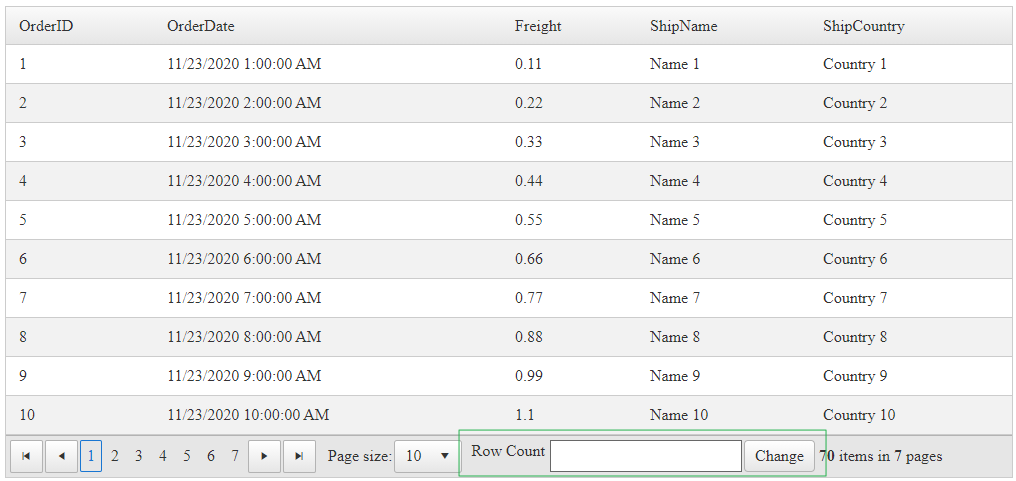The height and width of the screenshot is (481, 1016).
Task: Navigate to page 7
Action: (235, 456)
